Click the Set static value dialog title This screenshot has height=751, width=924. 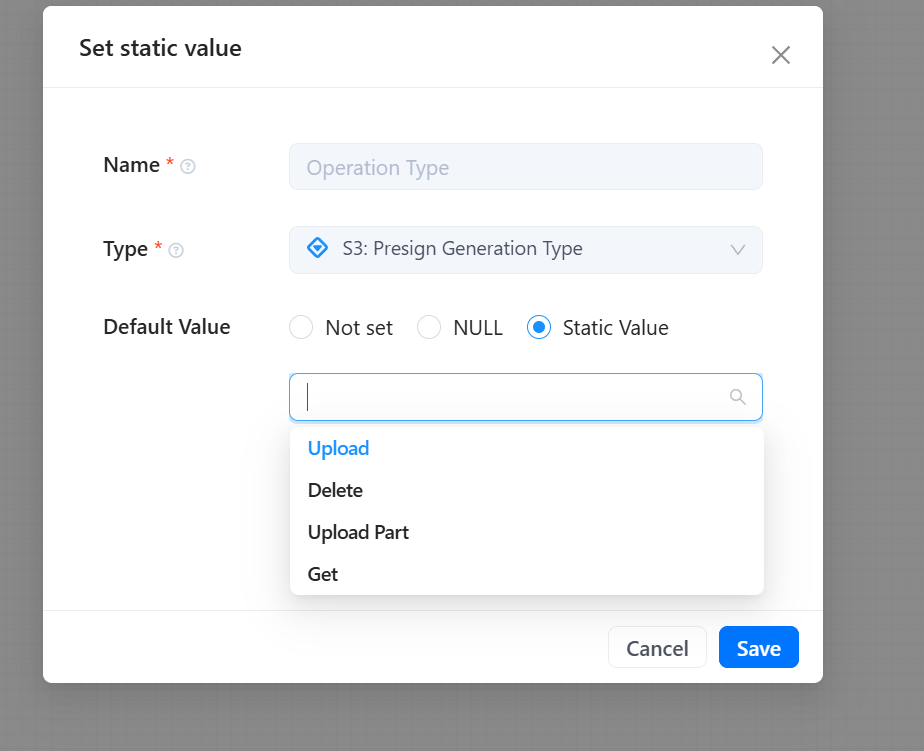(160, 48)
